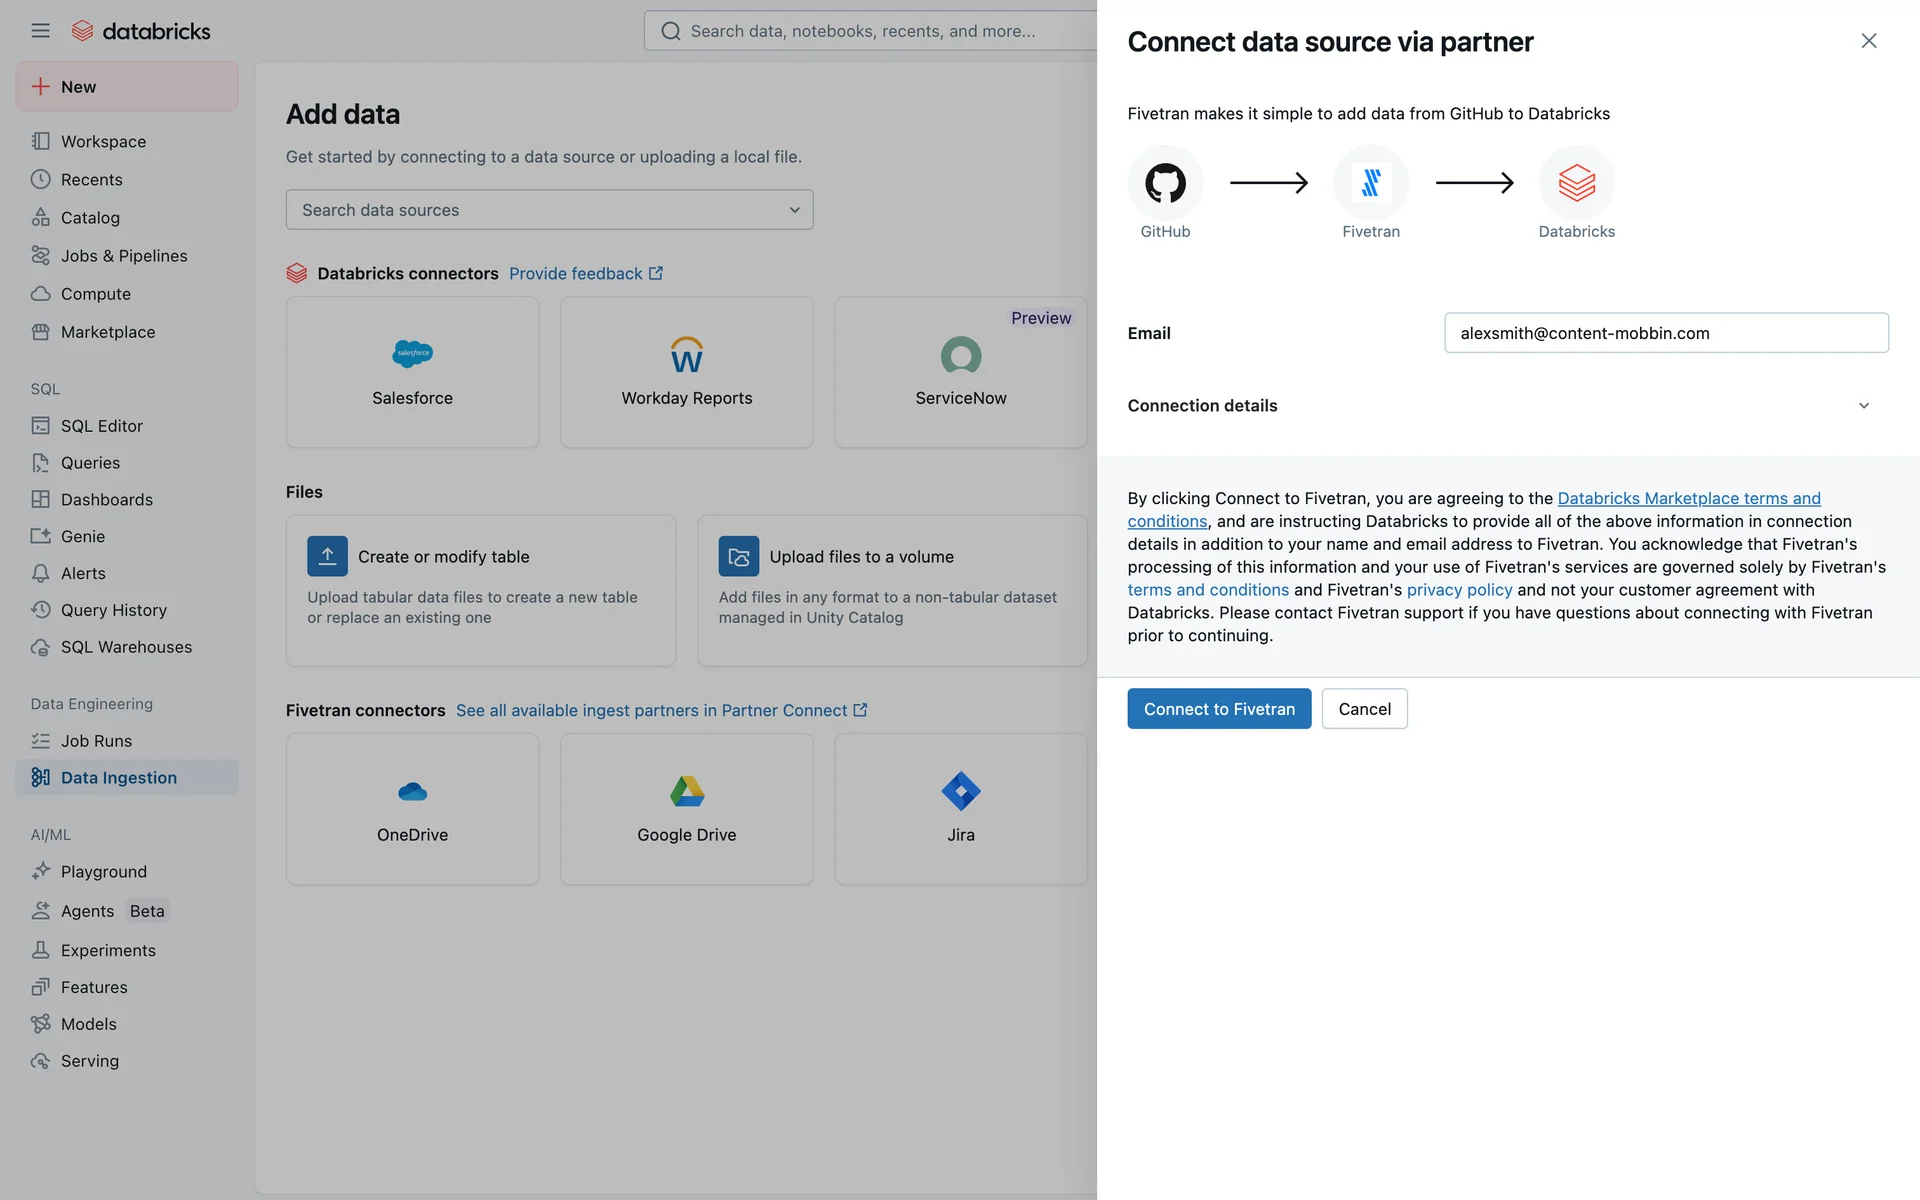Screen dimensions: 1920x1200
Task: Click the Create or modify table upload icon
Action: pyautogui.click(x=327, y=556)
